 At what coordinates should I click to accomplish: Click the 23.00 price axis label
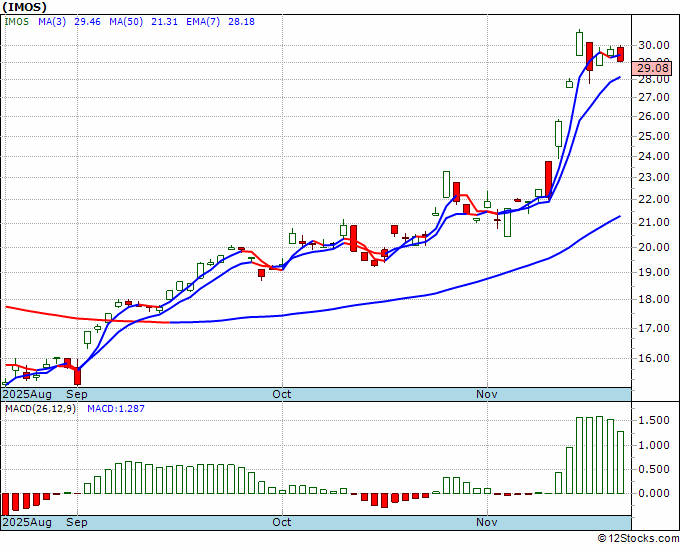[x=653, y=177]
